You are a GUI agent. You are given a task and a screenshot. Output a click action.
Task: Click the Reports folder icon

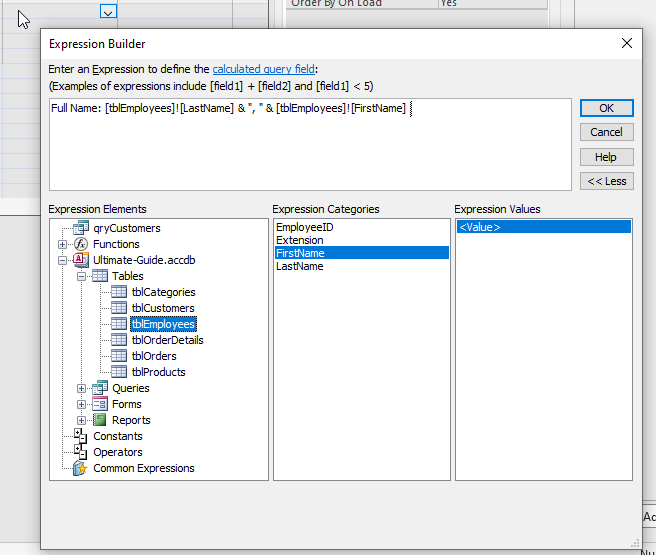(x=100, y=420)
